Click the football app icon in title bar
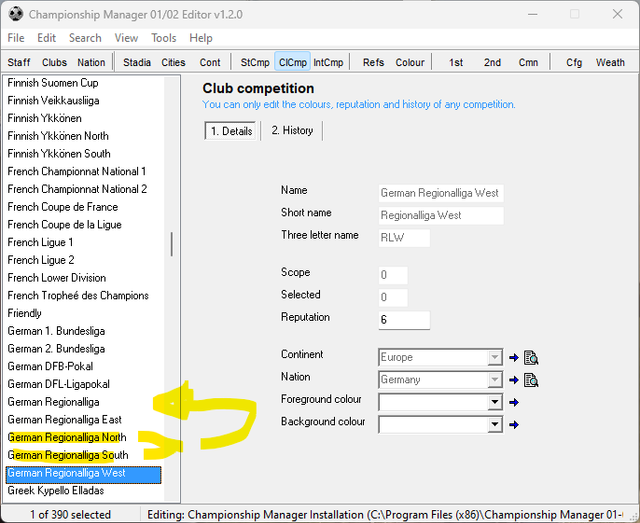The width and height of the screenshot is (640, 523). 16,14
